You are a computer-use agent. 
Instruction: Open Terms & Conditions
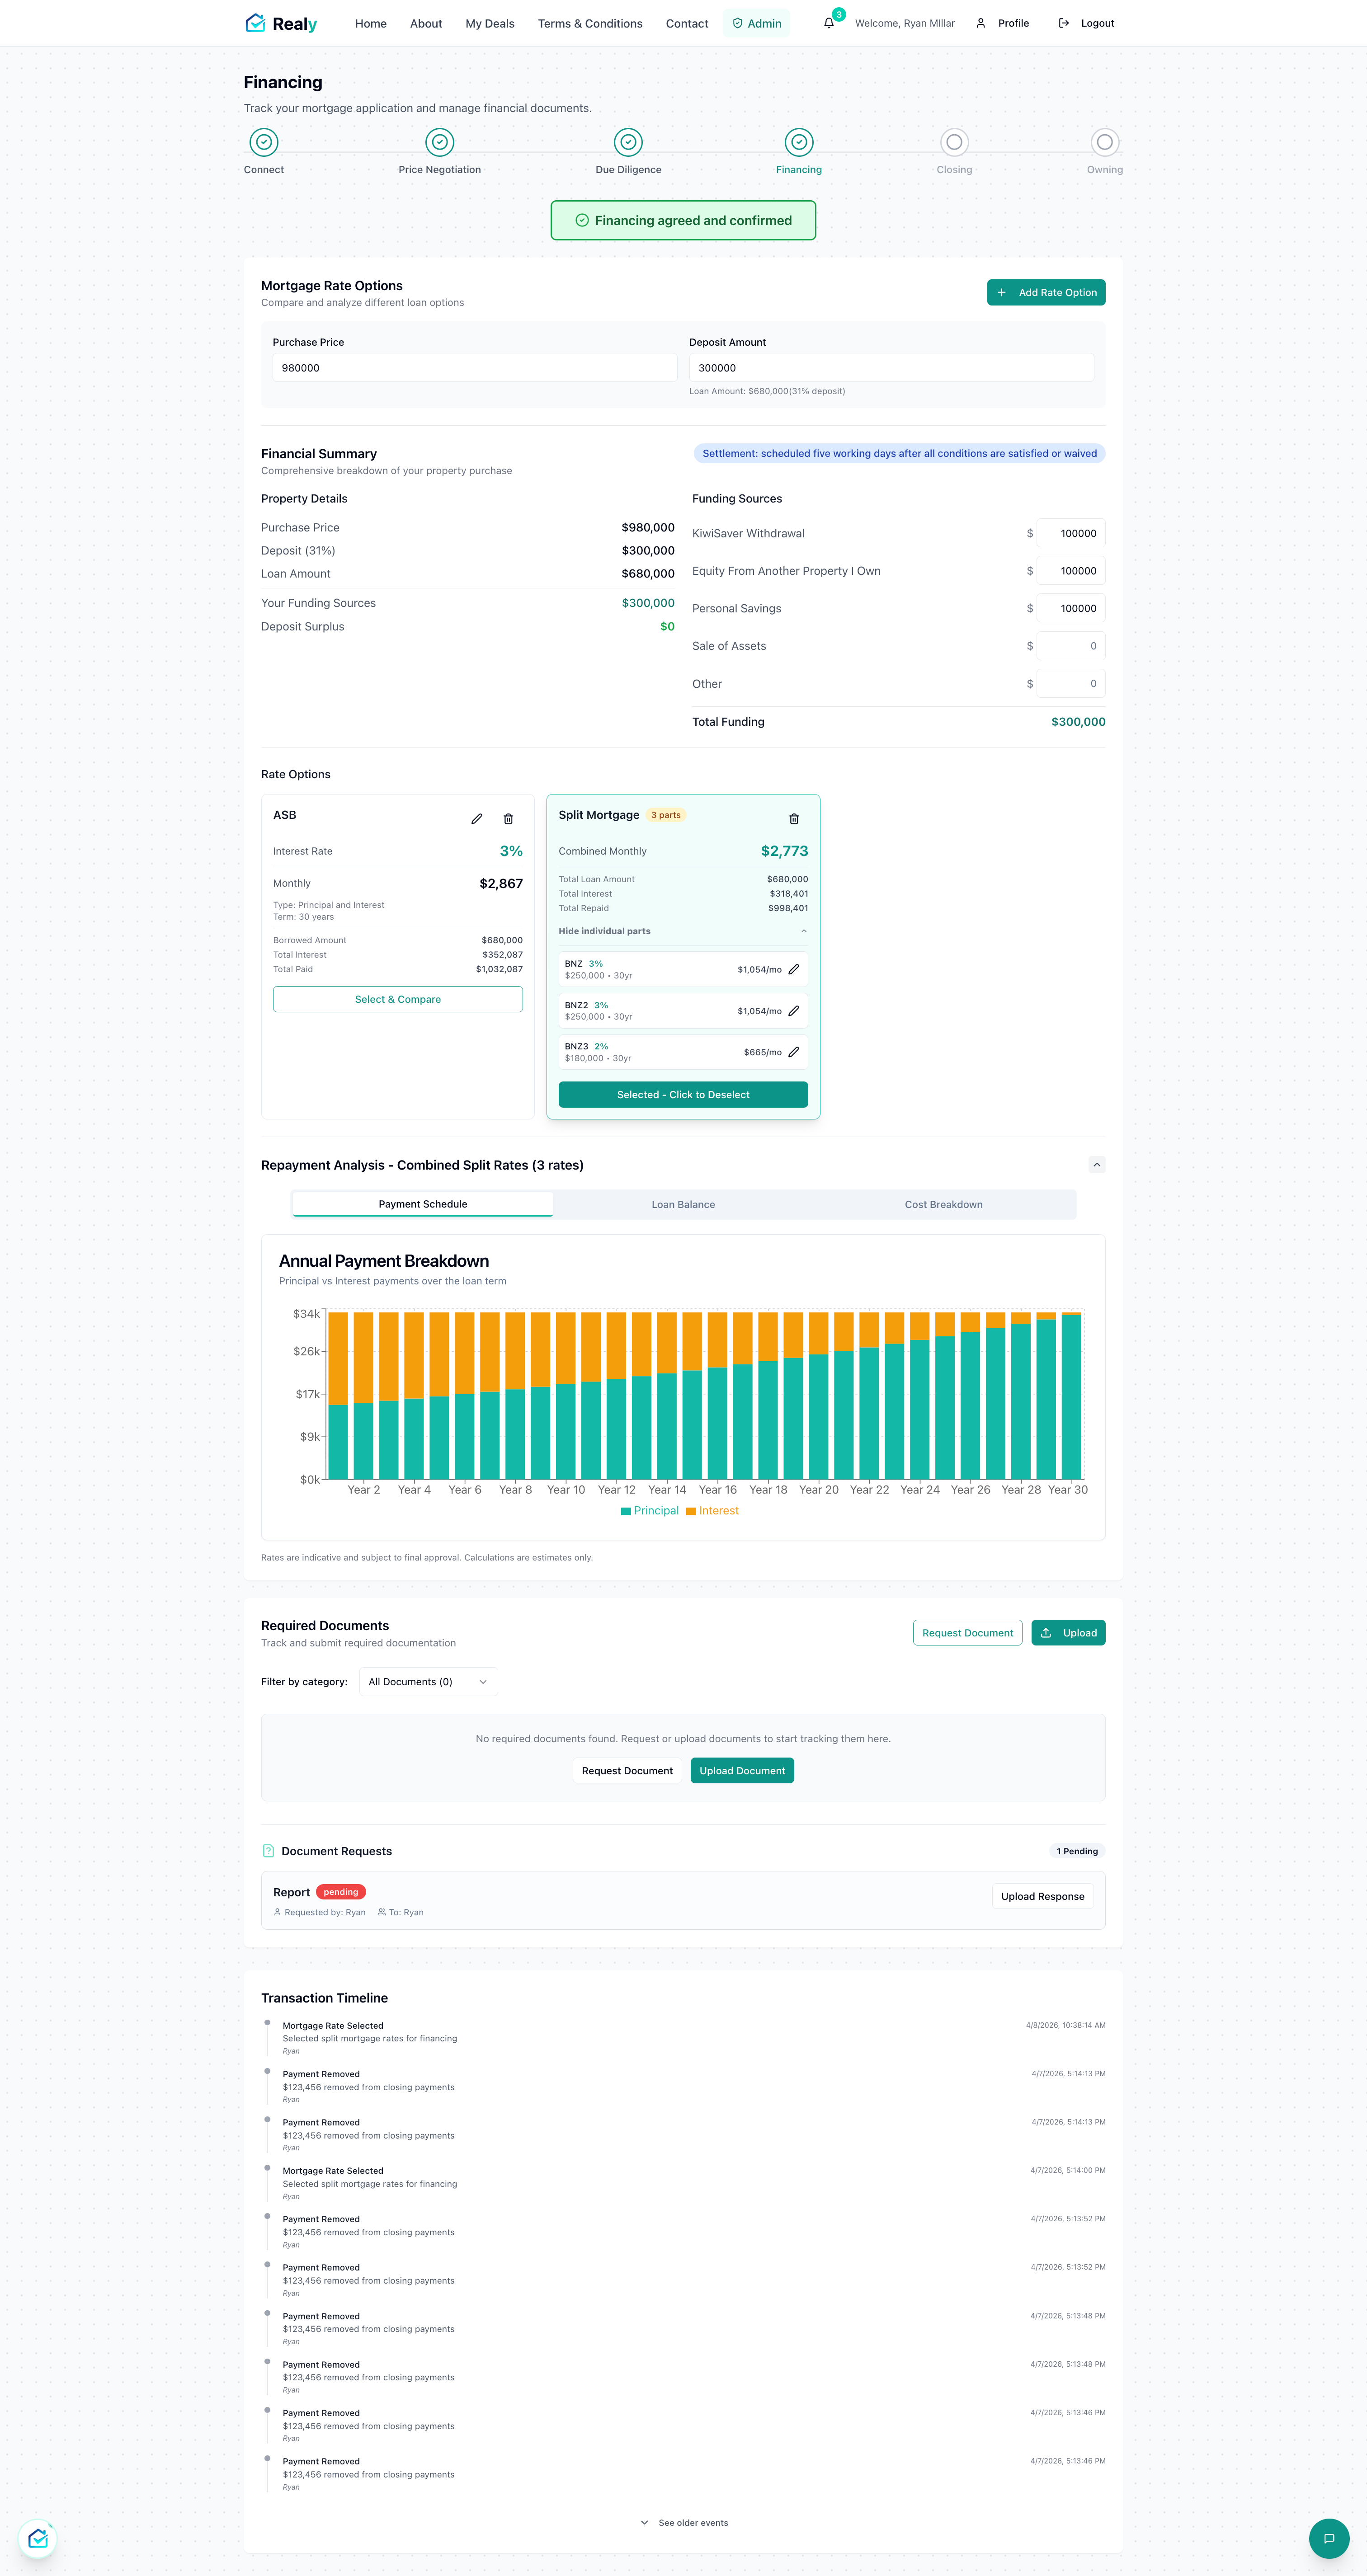(590, 23)
